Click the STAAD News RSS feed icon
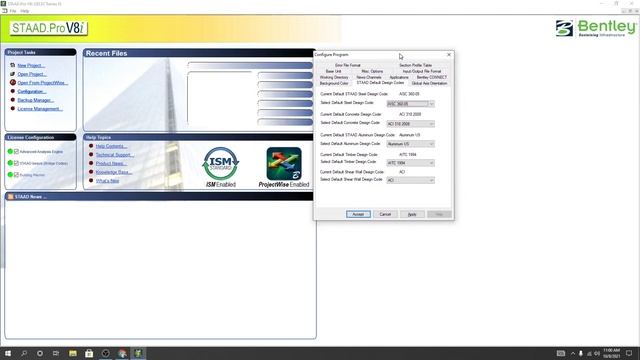The image size is (640, 360). pyautogui.click(x=11, y=196)
